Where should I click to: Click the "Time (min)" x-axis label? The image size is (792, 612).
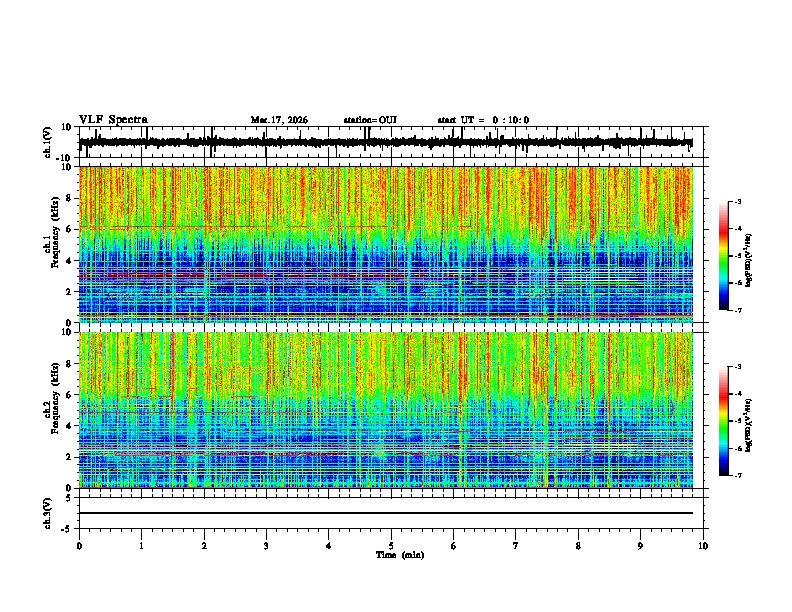point(400,555)
